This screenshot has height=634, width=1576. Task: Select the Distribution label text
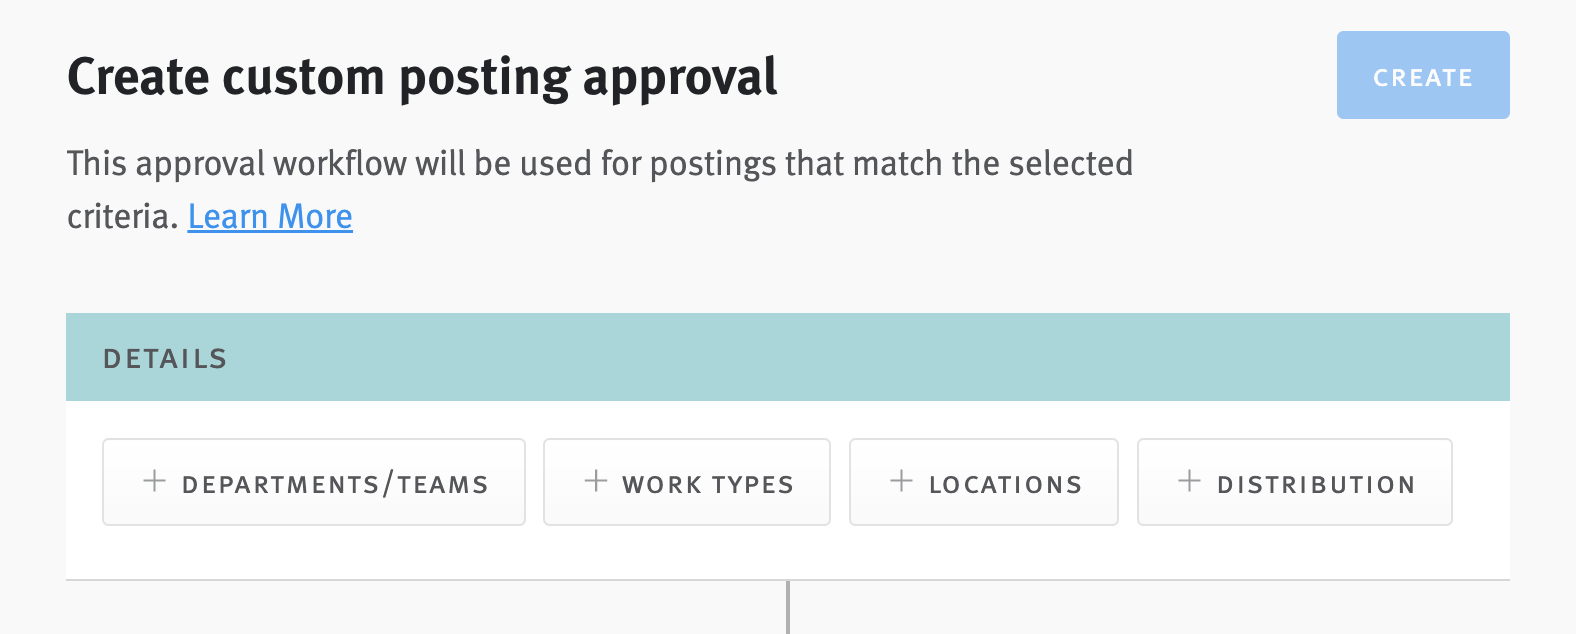1315,483
